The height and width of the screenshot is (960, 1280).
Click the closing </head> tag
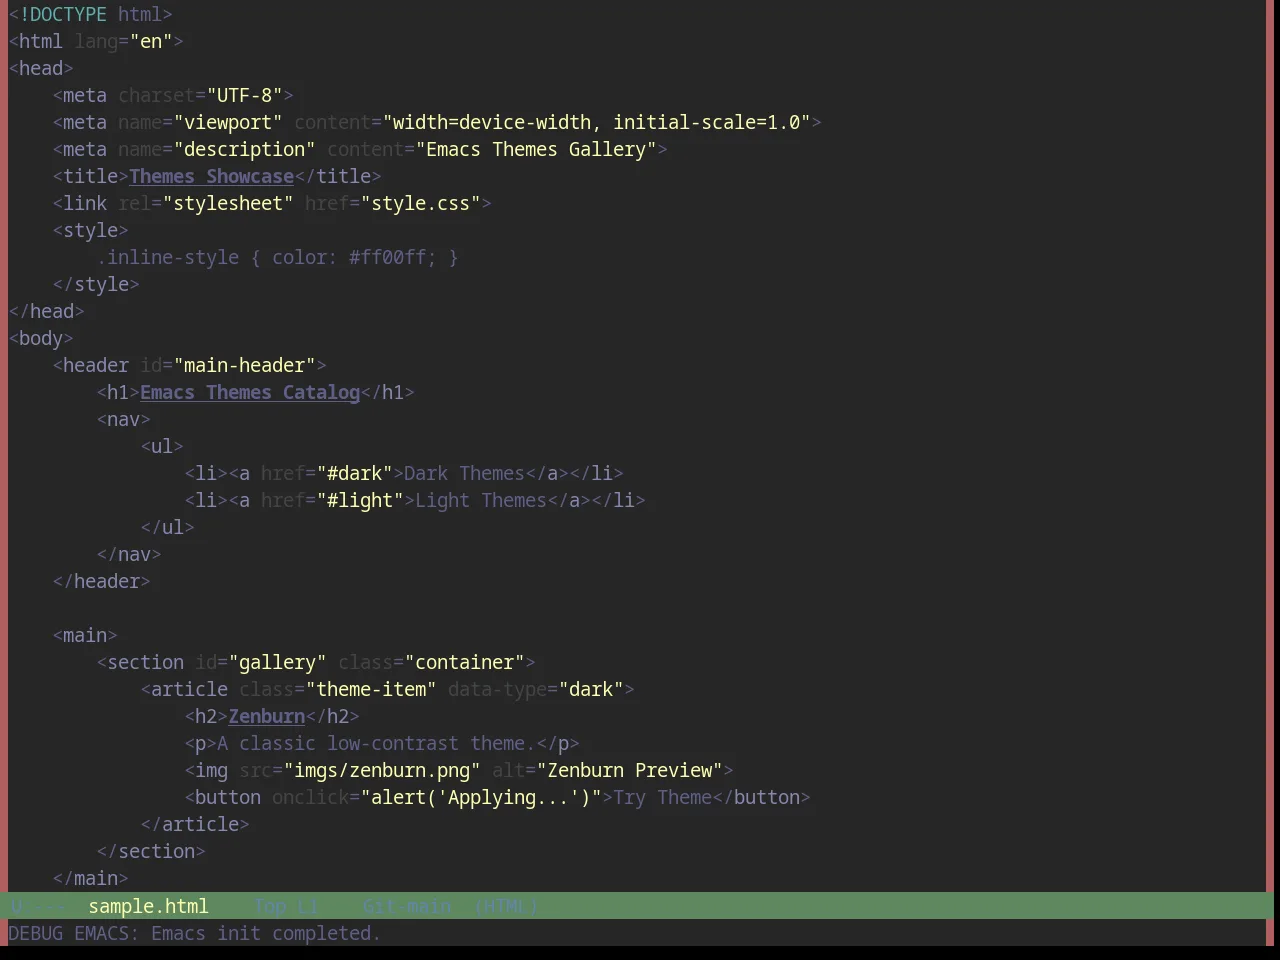pyautogui.click(x=47, y=311)
